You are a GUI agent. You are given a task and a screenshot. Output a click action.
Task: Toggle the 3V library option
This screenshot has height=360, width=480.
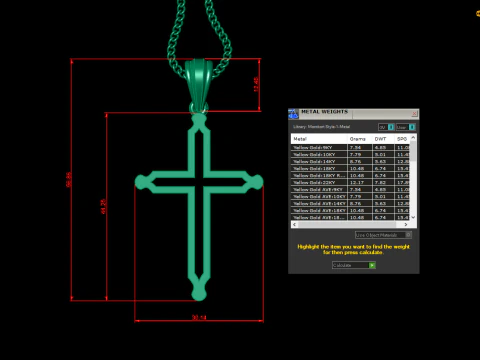click(386, 127)
